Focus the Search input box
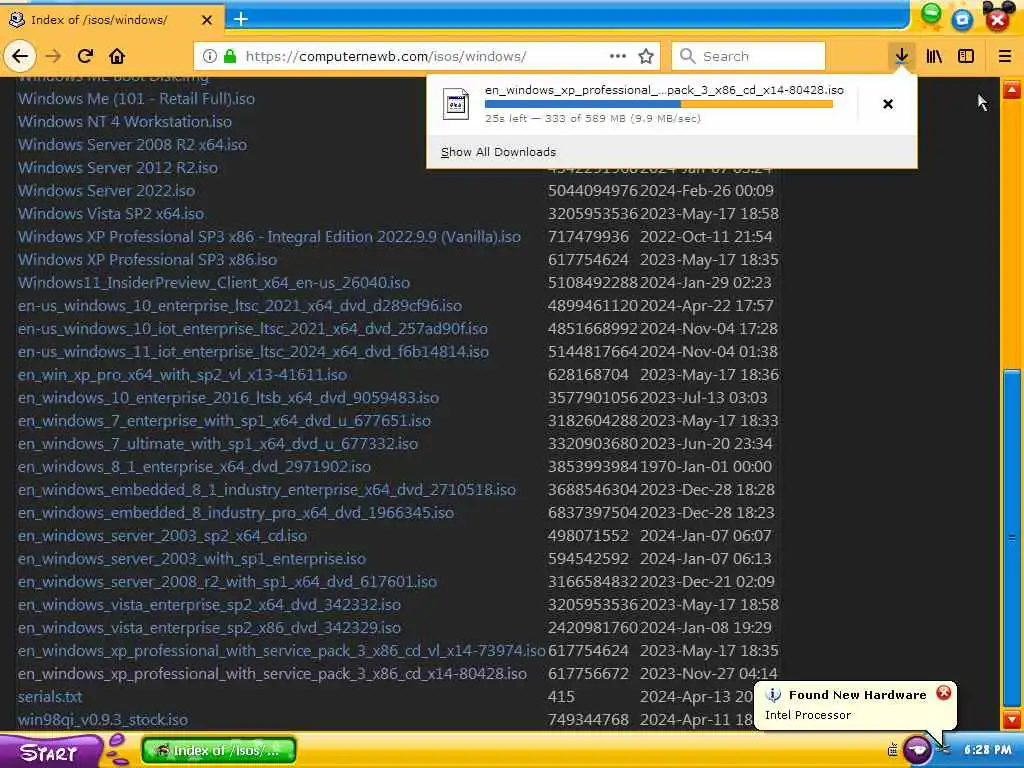1024x768 pixels. pos(748,56)
